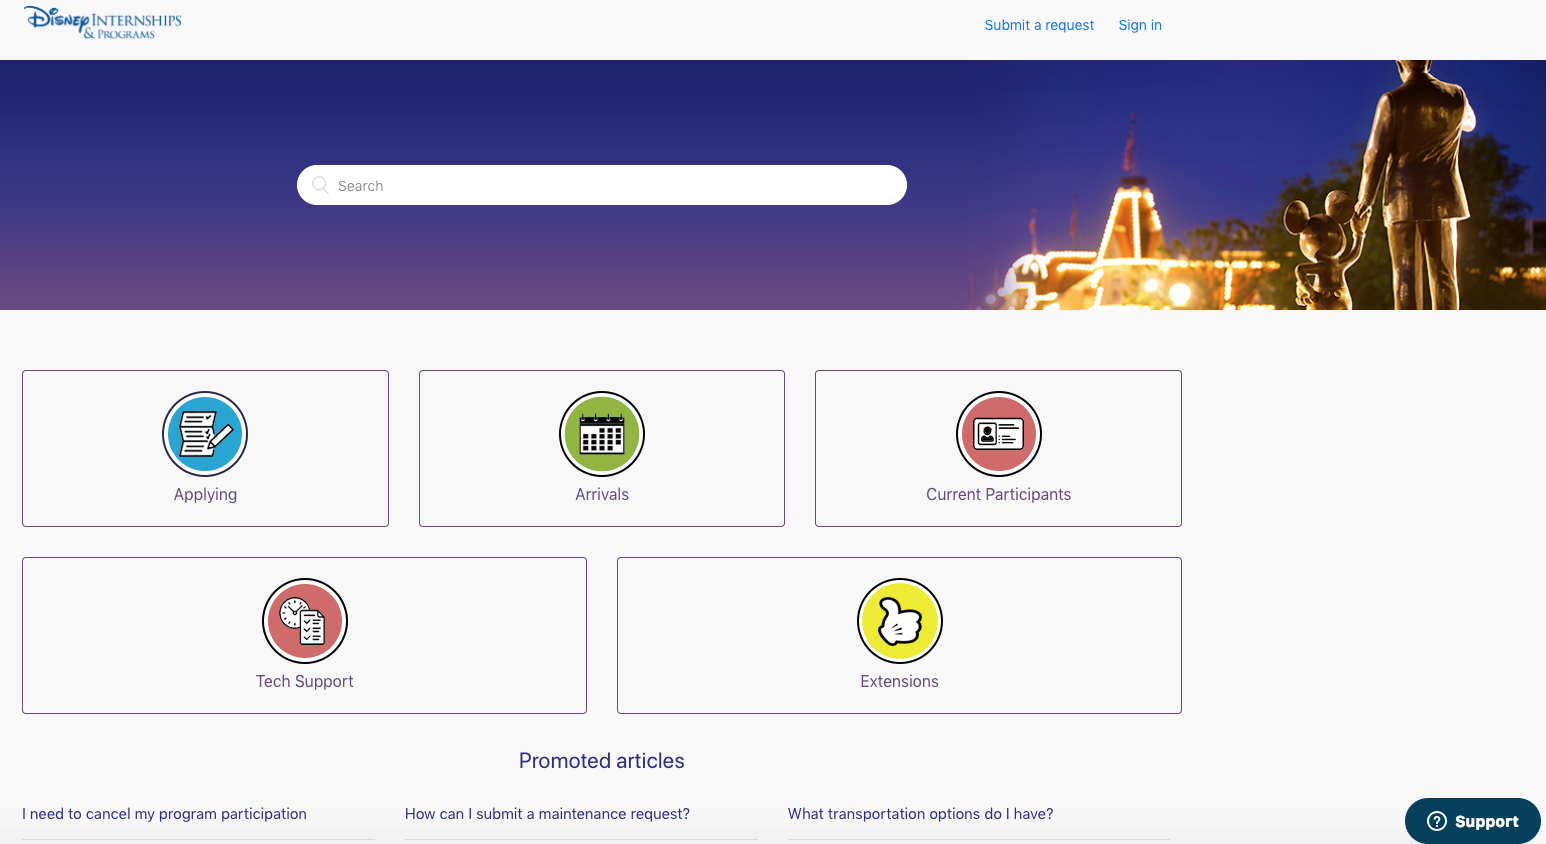The image size is (1546, 844).
Task: Open the Support help widget
Action: tap(1472, 820)
